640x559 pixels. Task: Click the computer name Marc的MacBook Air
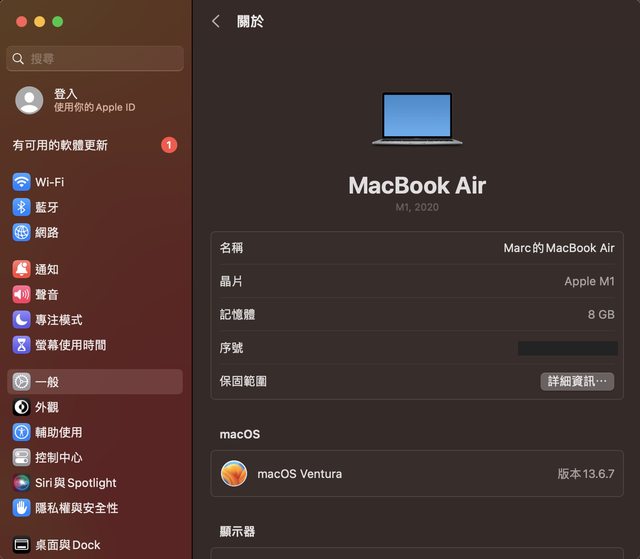(x=559, y=248)
